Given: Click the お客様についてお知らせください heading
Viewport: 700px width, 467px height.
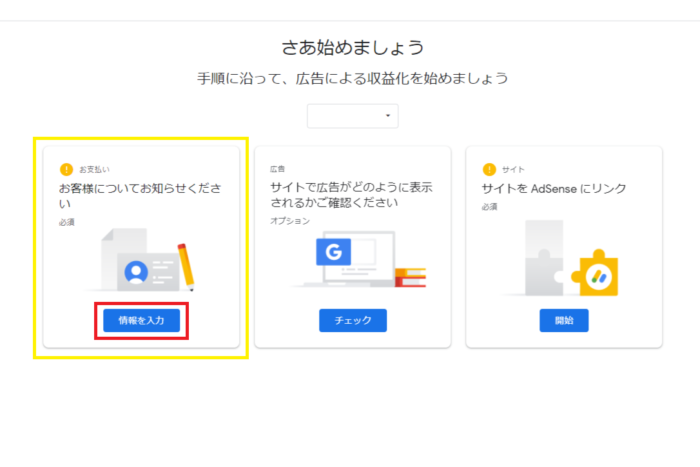Looking at the screenshot, I should pyautogui.click(x=140, y=196).
